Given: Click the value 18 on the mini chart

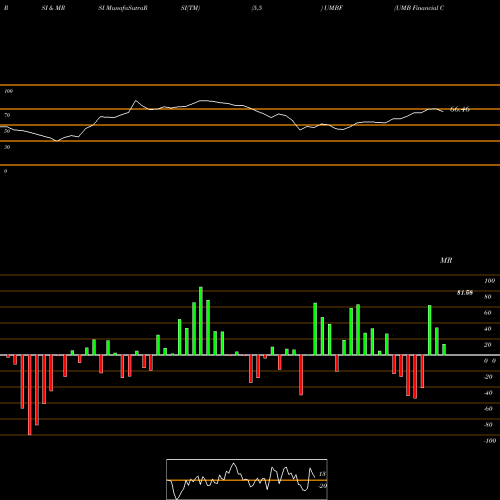Looking at the screenshot, I should click(x=322, y=474).
